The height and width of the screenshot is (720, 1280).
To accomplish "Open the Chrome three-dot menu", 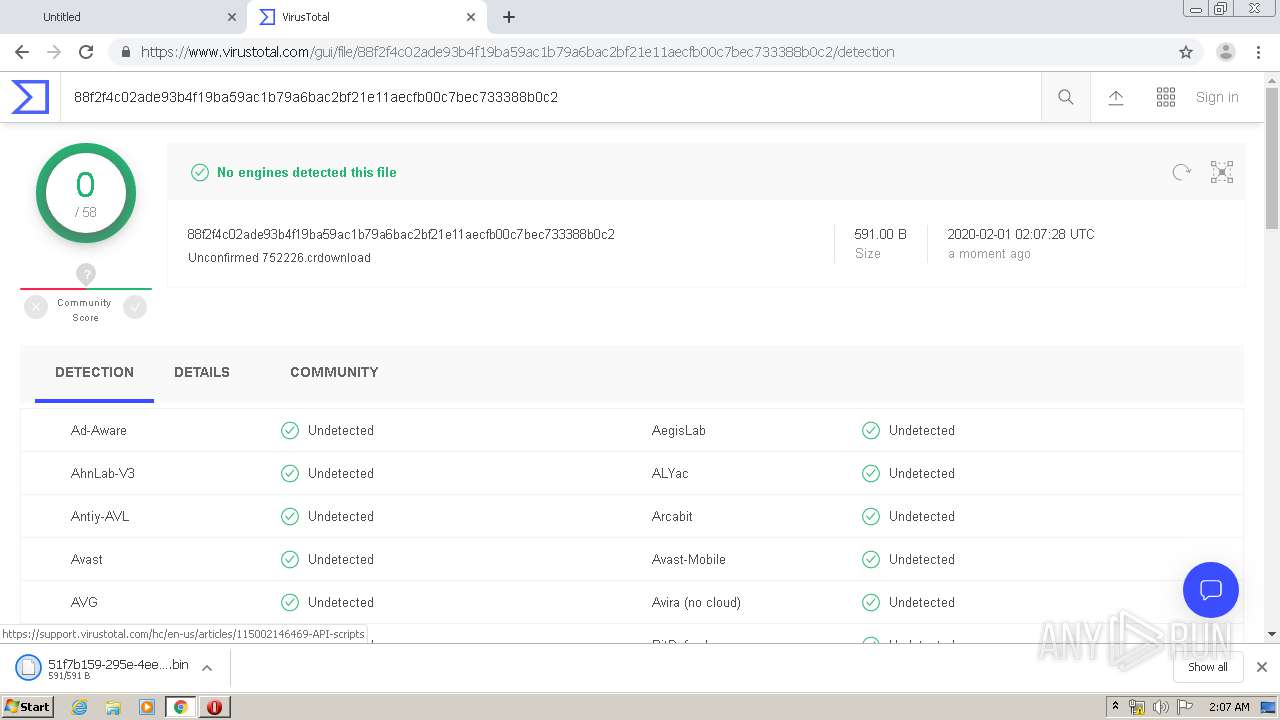I will pos(1258,52).
